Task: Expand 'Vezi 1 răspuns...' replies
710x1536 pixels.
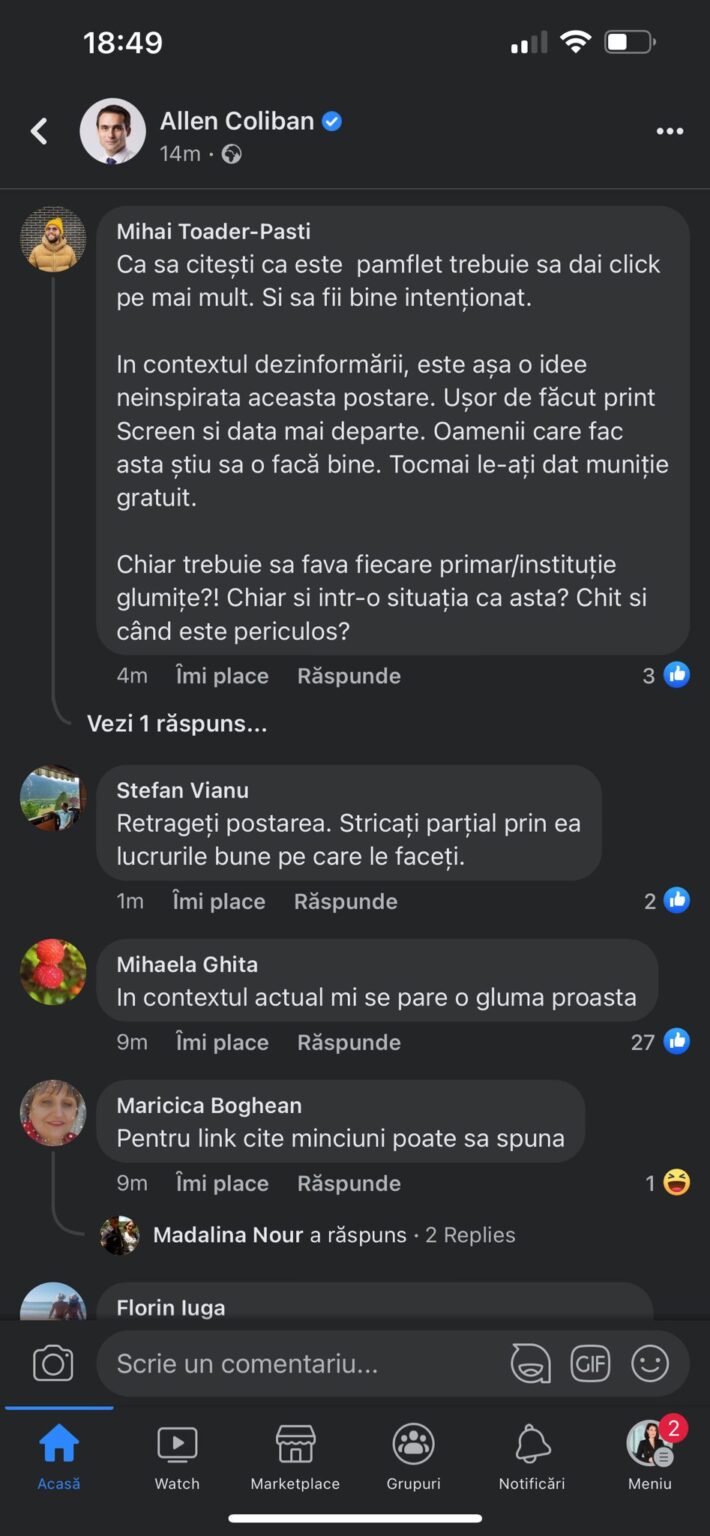Action: (177, 723)
